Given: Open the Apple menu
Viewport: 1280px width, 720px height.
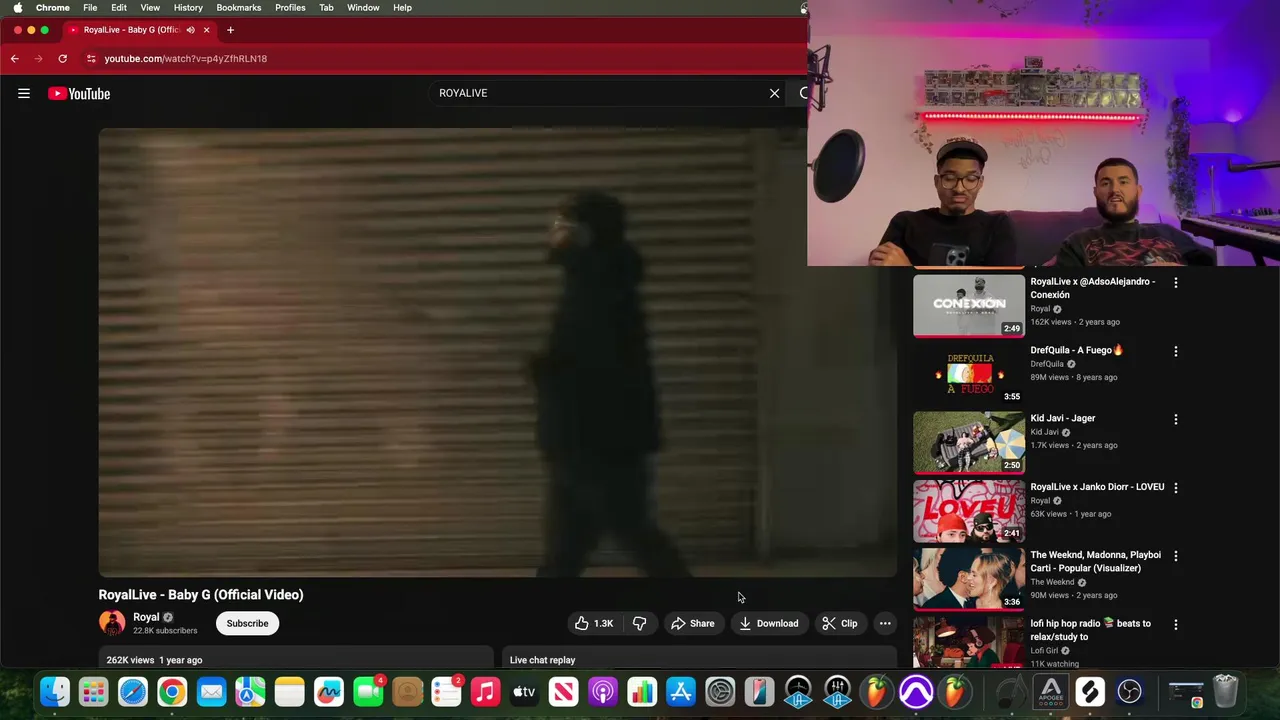Looking at the screenshot, I should [17, 7].
